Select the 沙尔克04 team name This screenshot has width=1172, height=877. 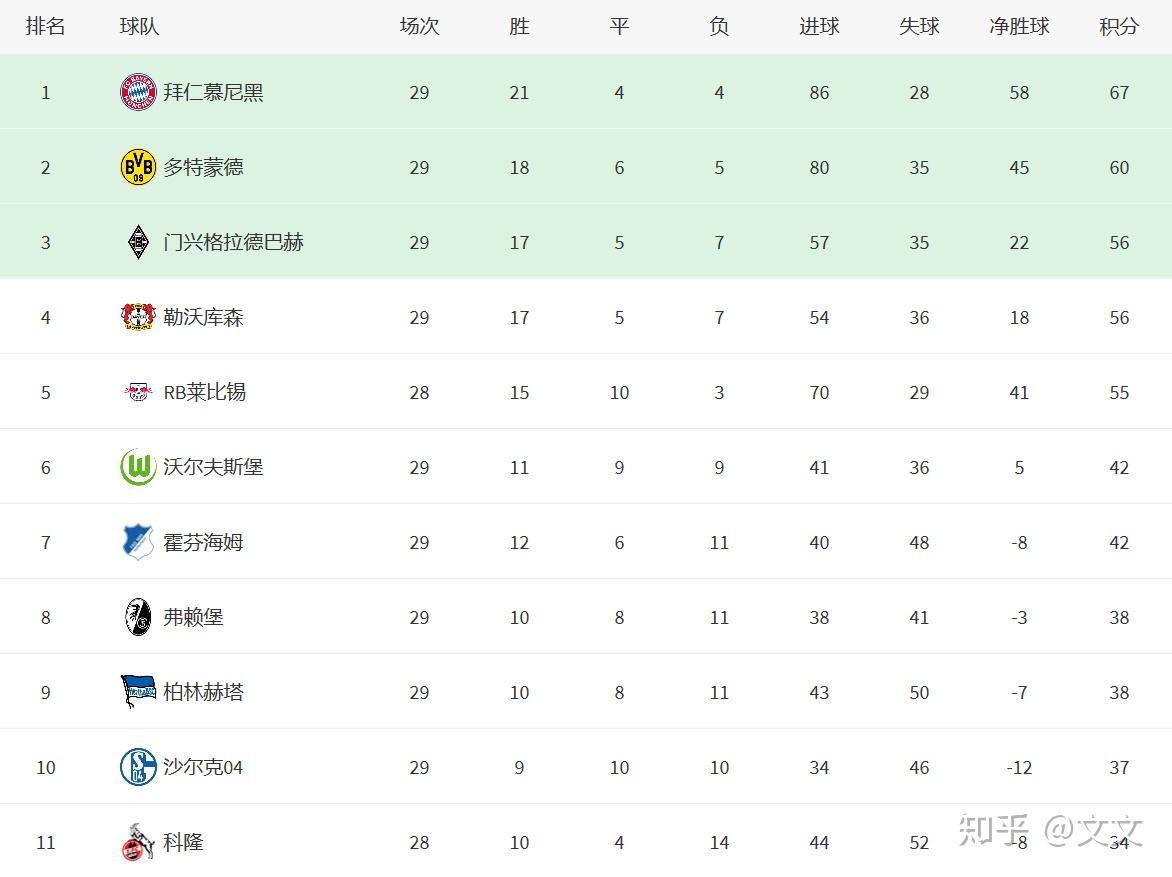click(203, 767)
